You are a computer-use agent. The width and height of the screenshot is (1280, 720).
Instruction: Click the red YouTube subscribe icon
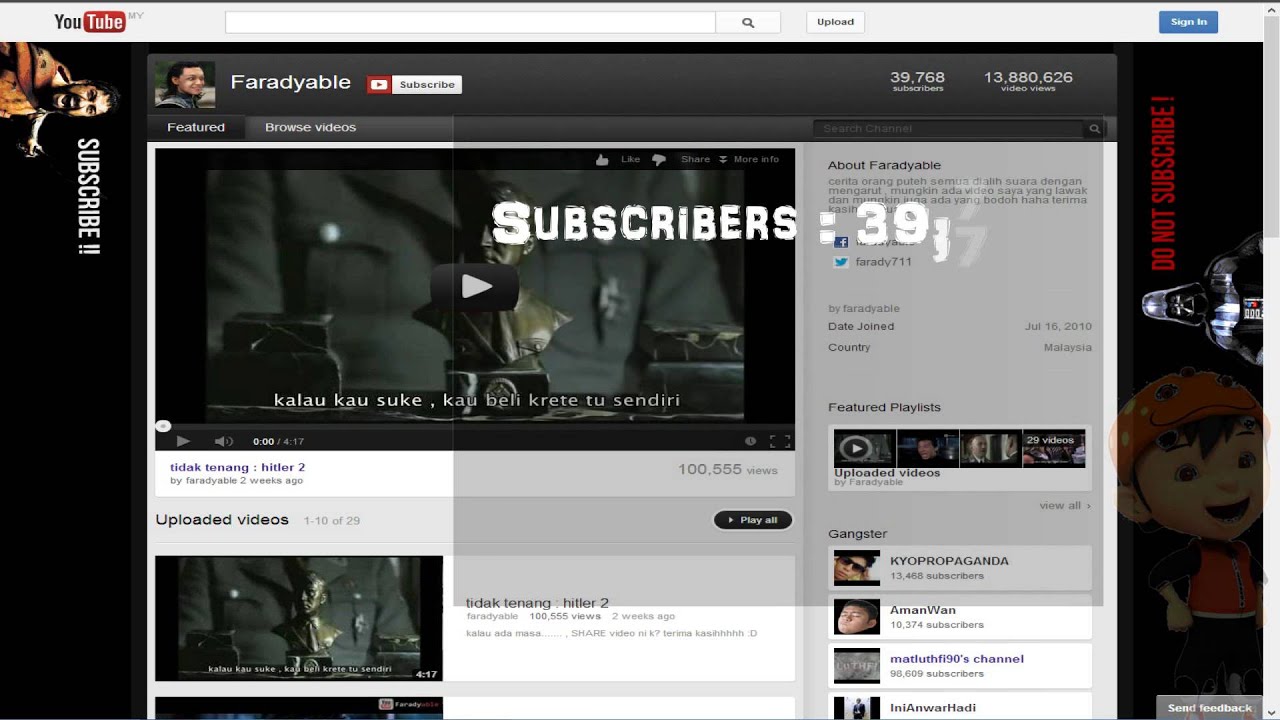click(379, 85)
